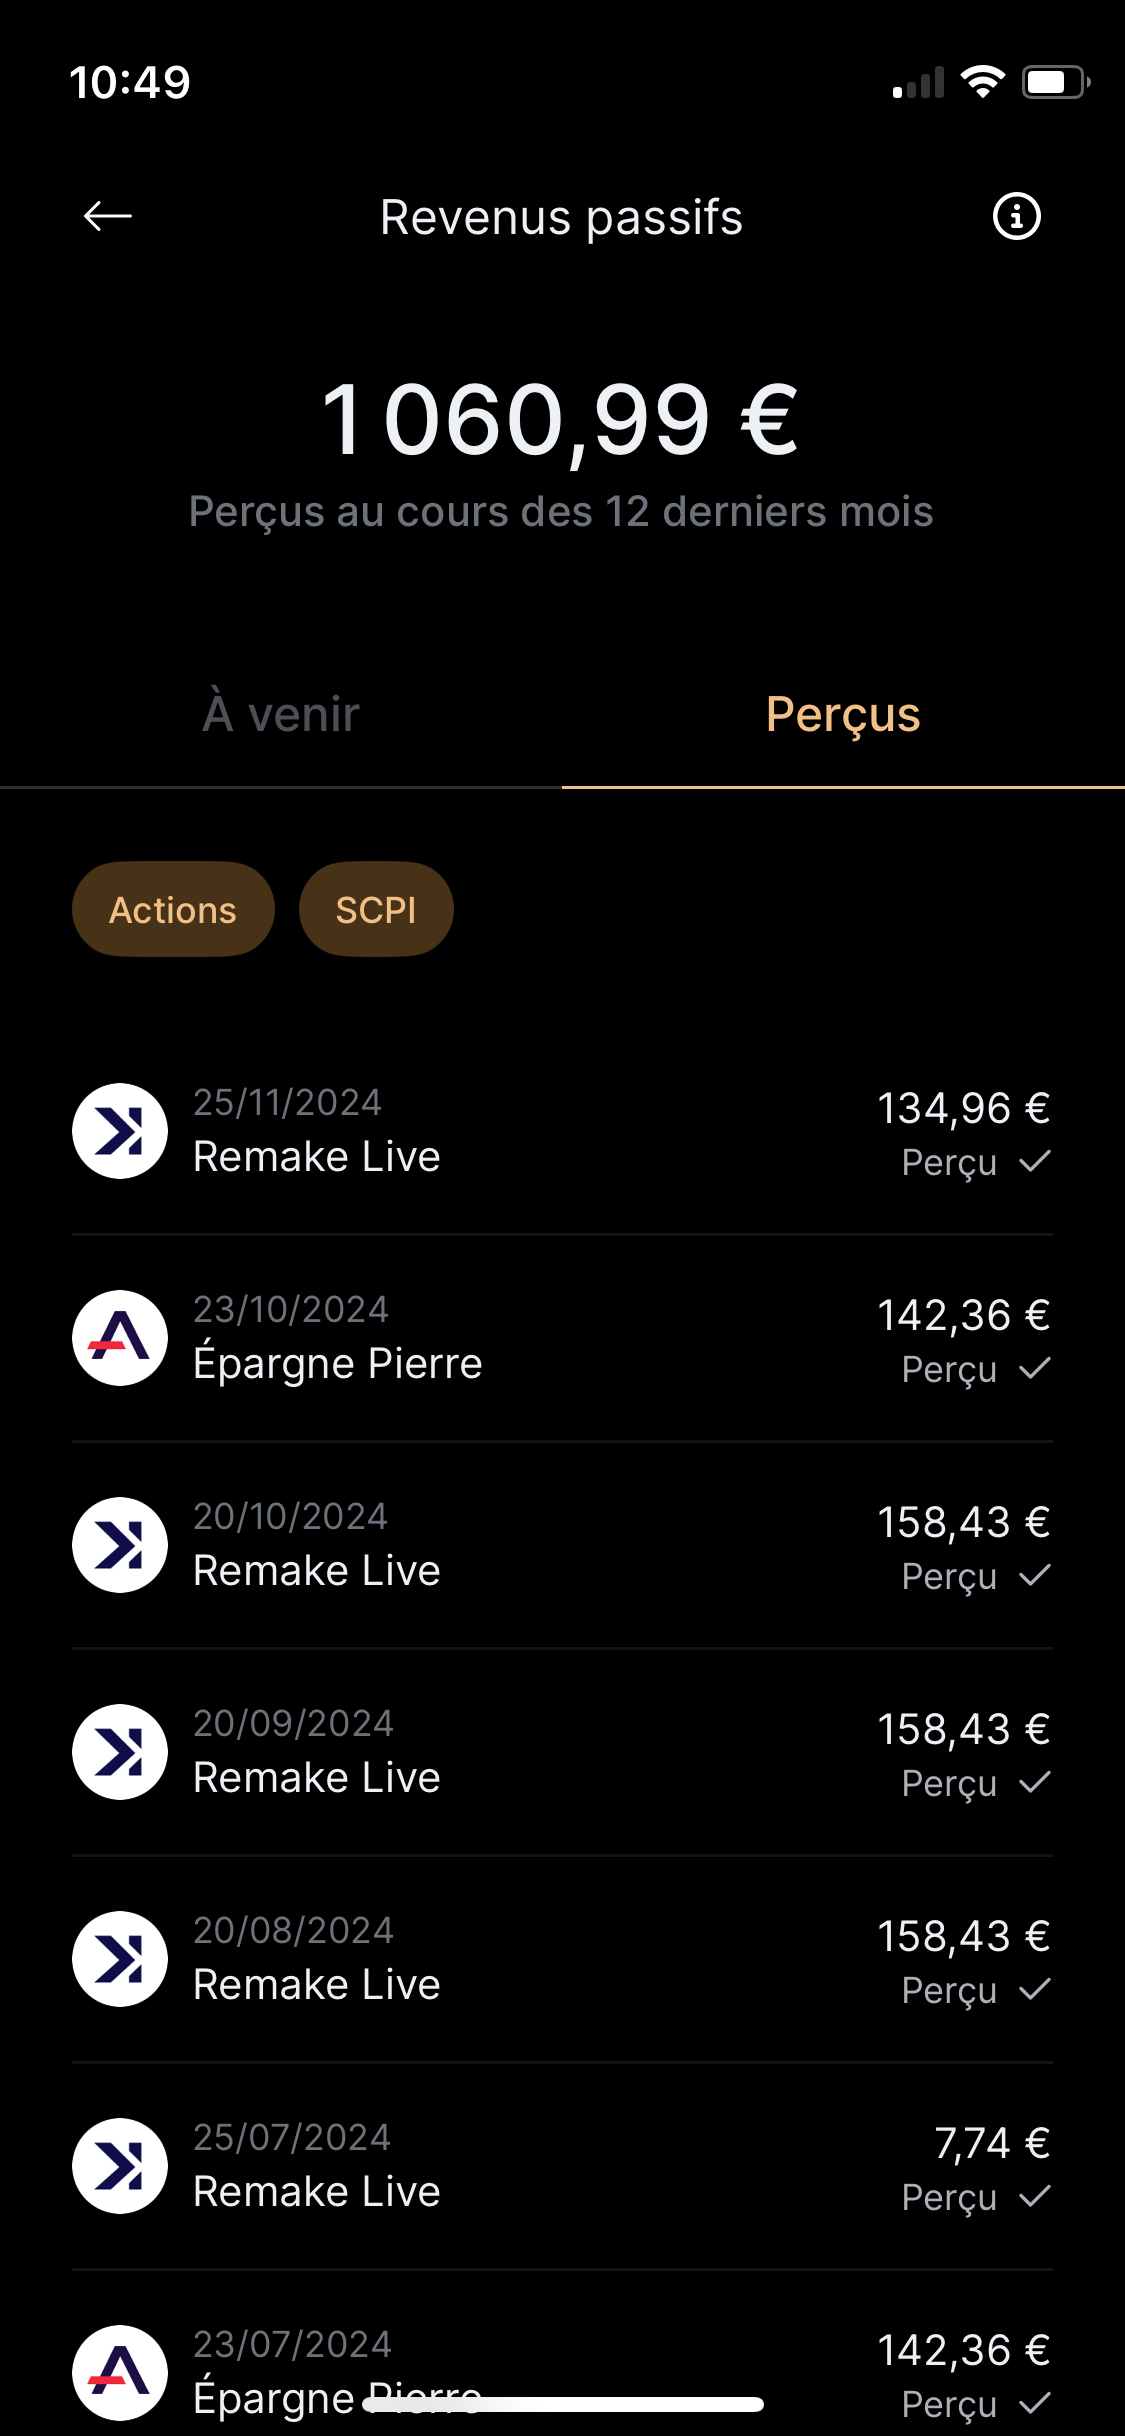Tap the 142,36 € amount dated 23/10/2024

click(963, 1315)
